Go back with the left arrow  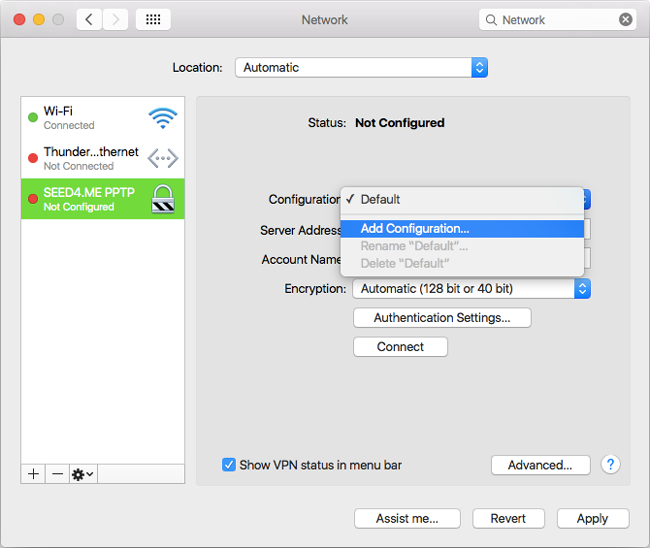(89, 19)
